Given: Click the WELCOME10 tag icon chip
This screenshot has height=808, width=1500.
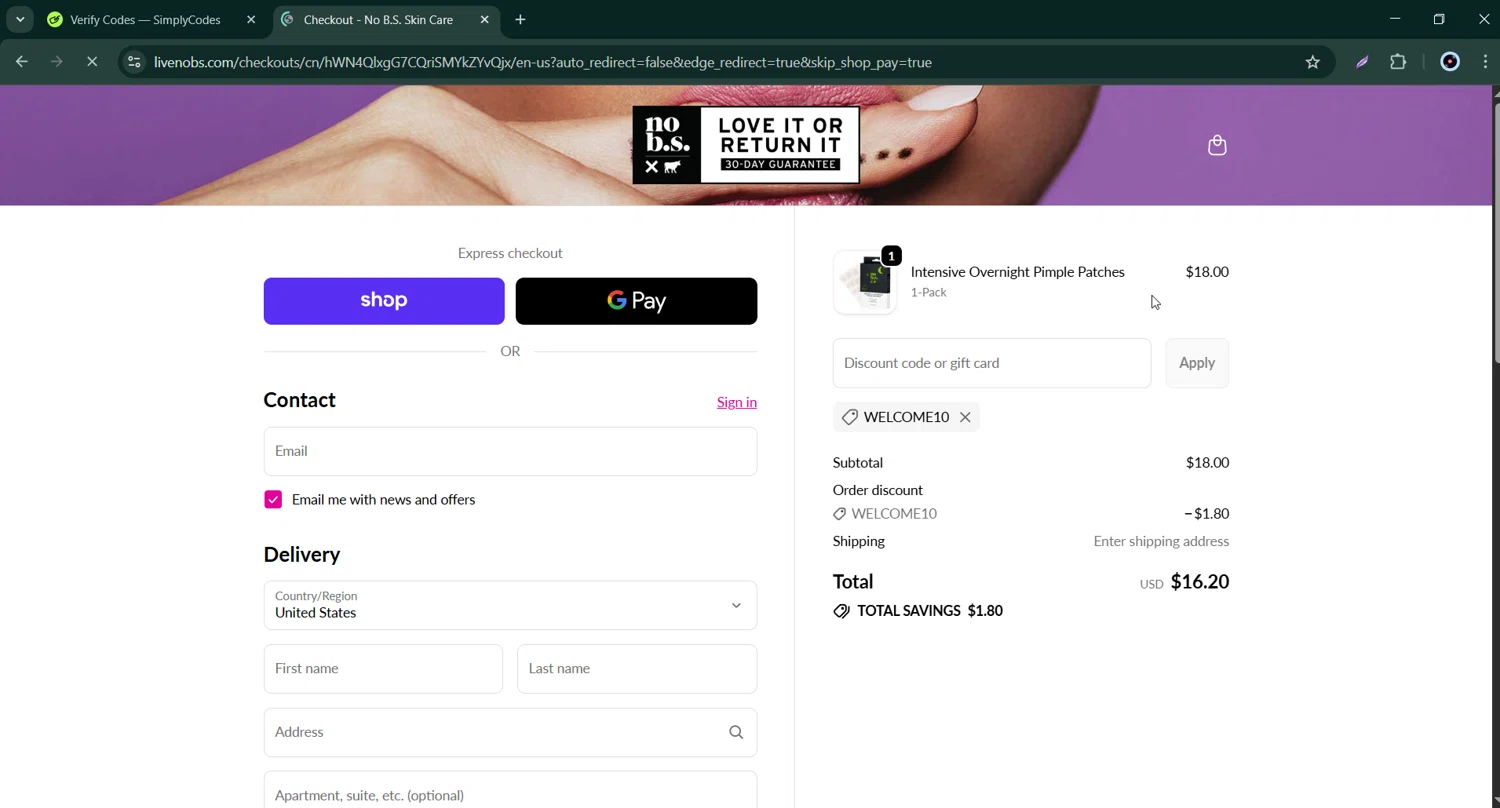Looking at the screenshot, I should [906, 417].
